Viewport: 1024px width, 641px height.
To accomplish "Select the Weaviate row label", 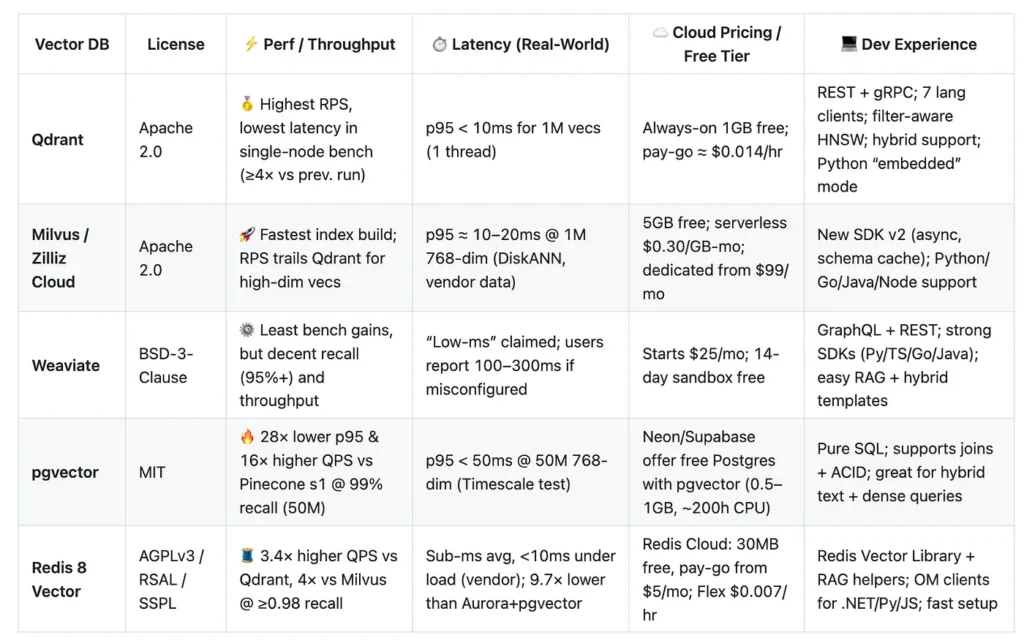I will click(66, 365).
